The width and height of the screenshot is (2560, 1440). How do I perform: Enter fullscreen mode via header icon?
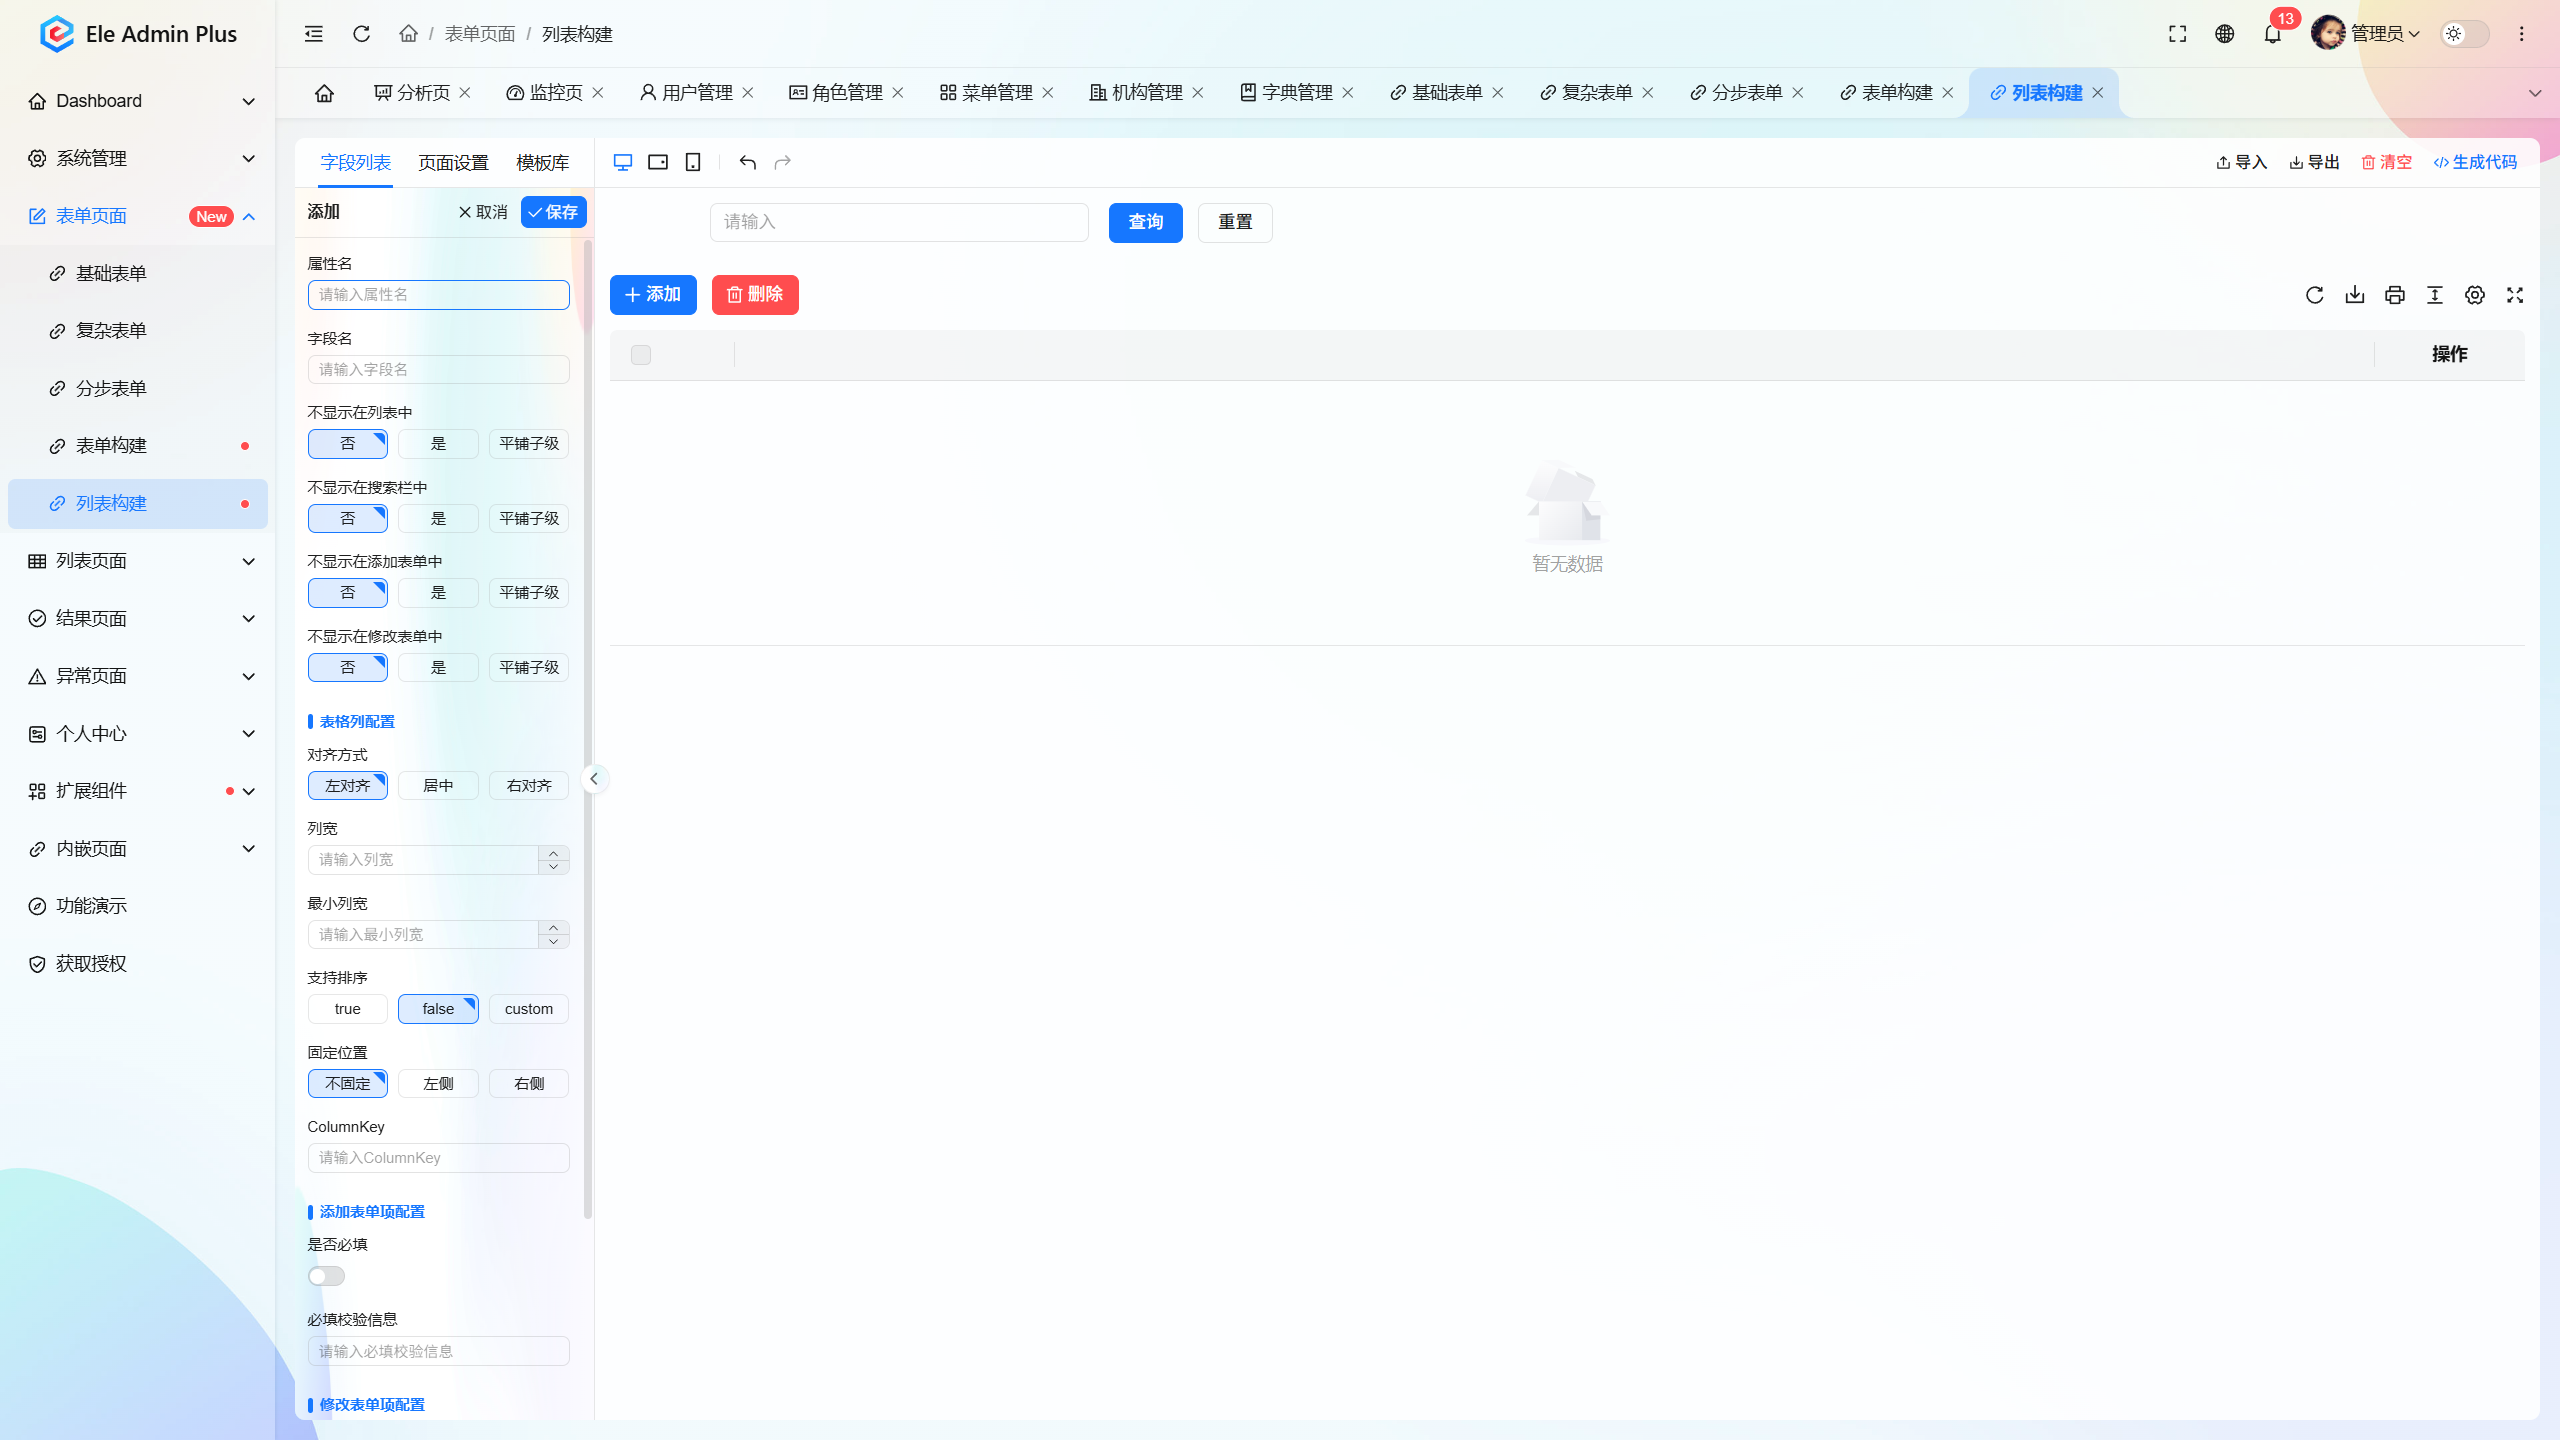[2177, 34]
